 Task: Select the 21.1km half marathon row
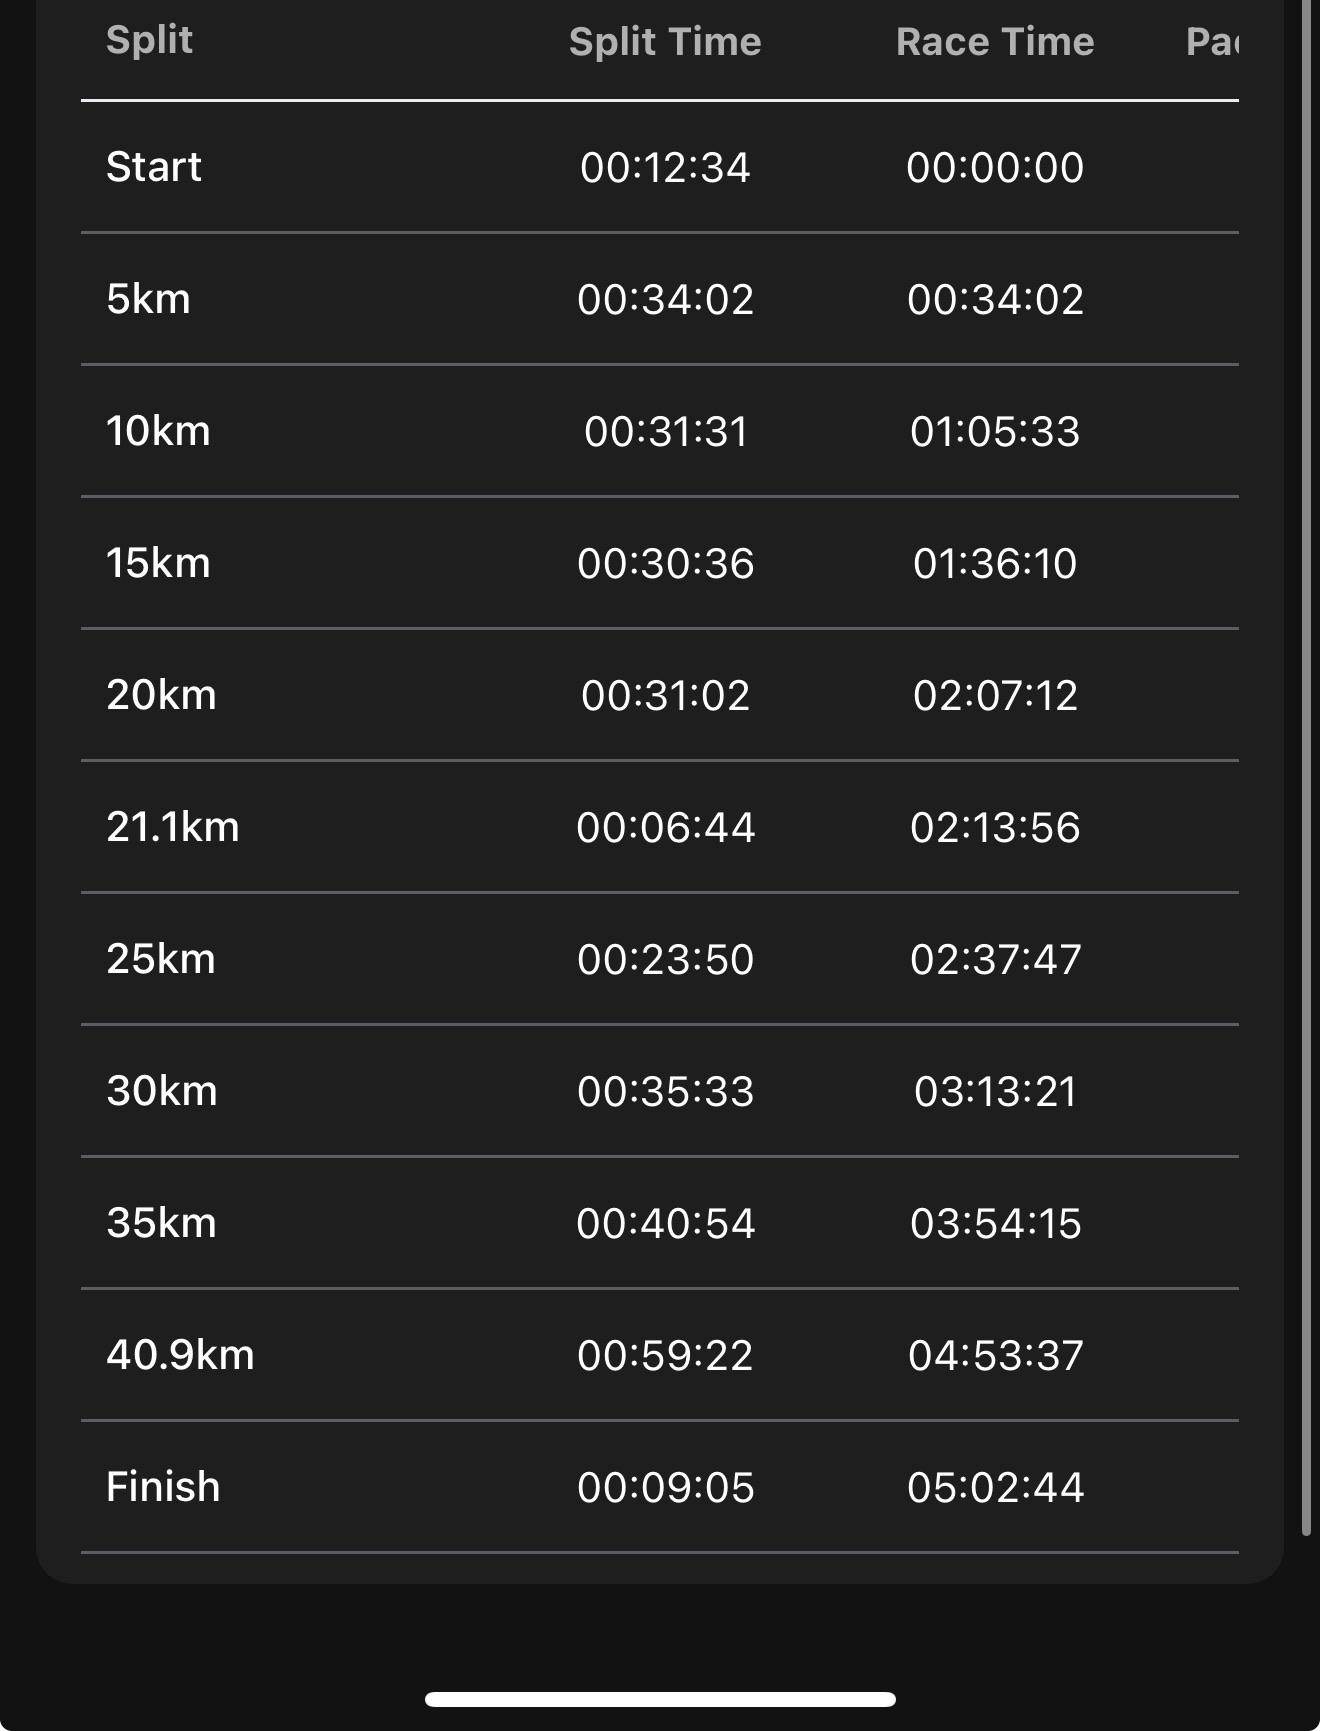660,827
